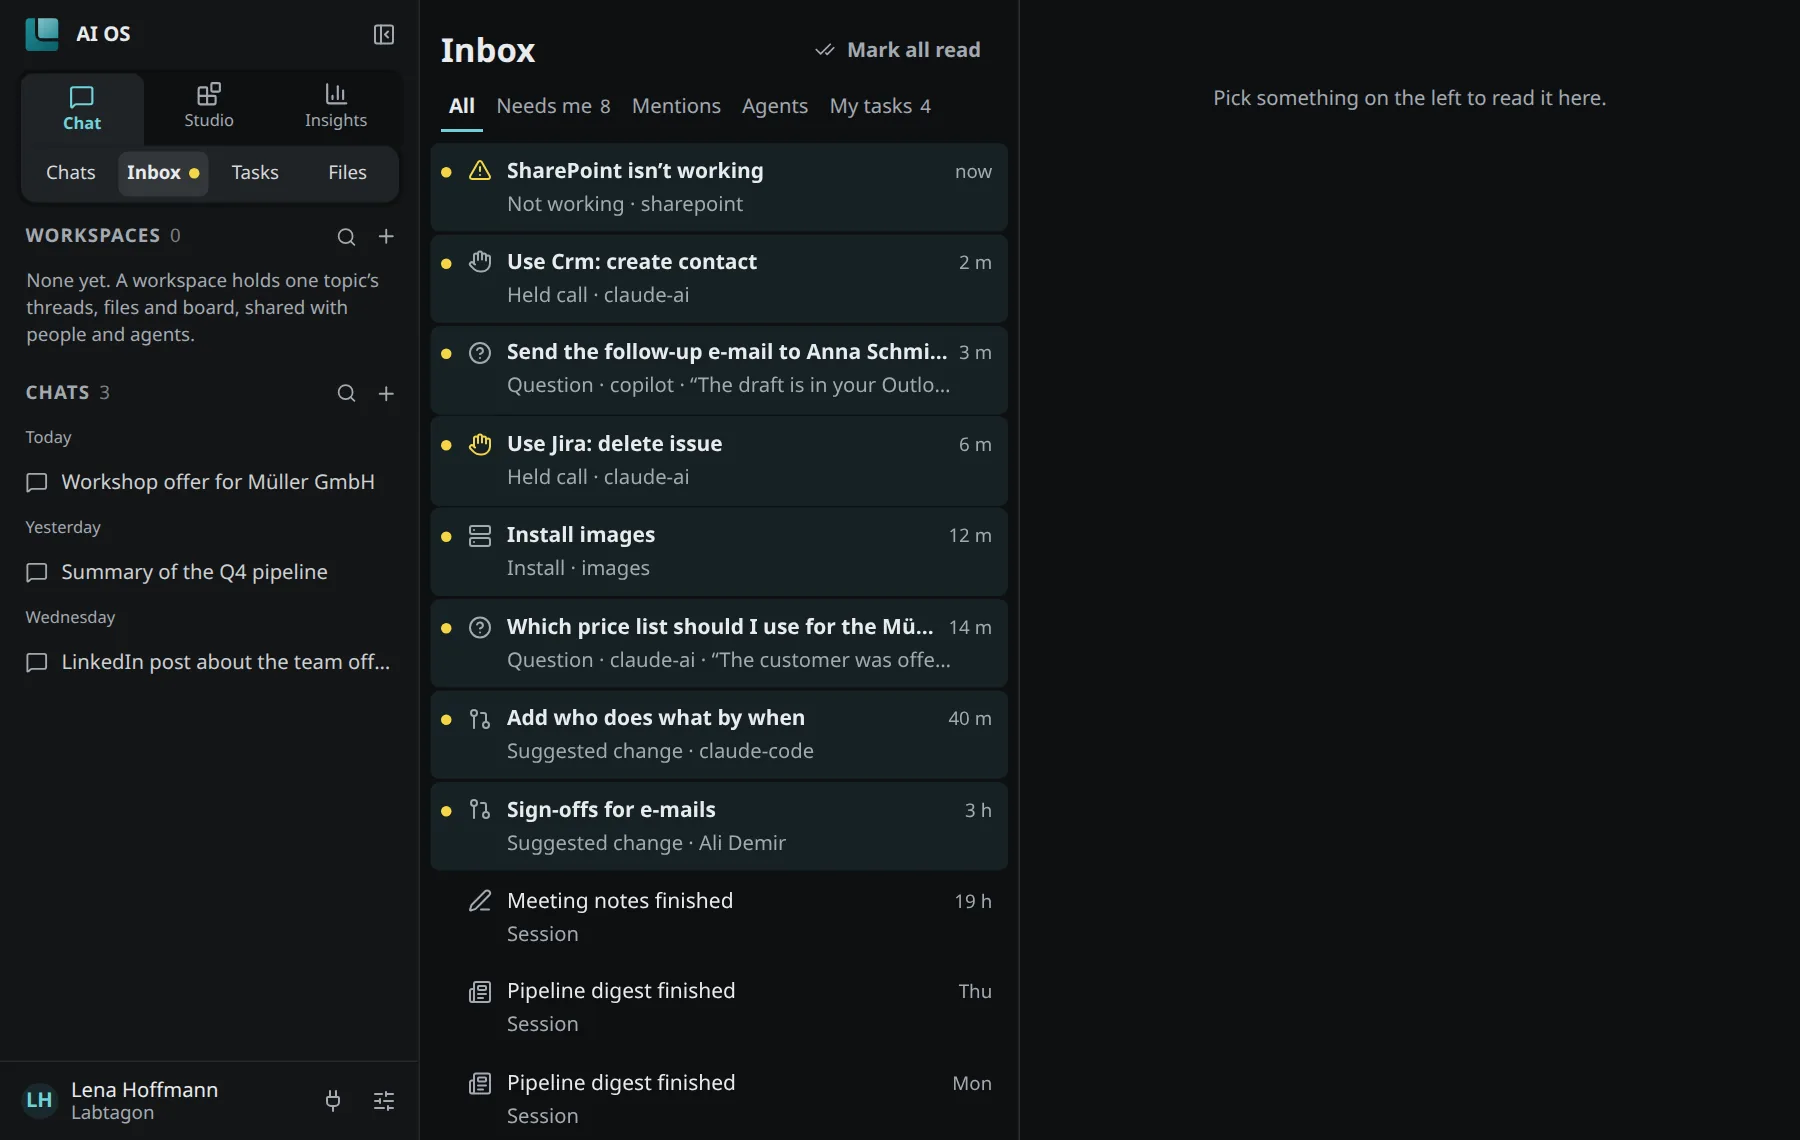Select the All inbox filter

coord(462,106)
